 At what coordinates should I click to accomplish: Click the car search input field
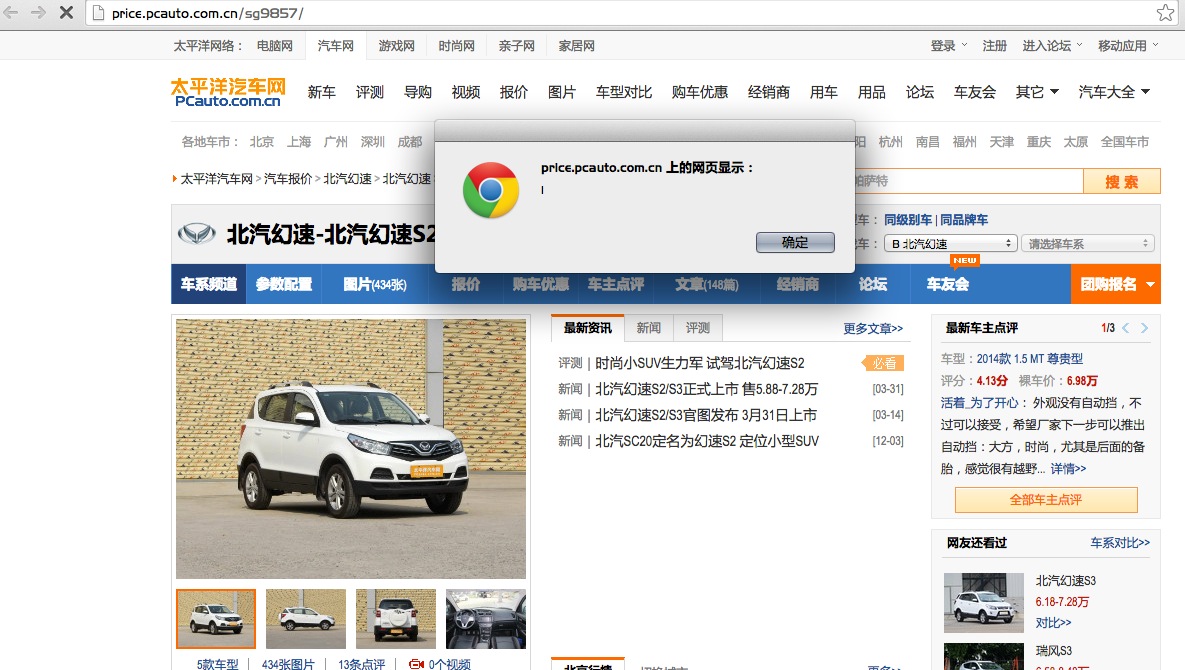(x=967, y=181)
